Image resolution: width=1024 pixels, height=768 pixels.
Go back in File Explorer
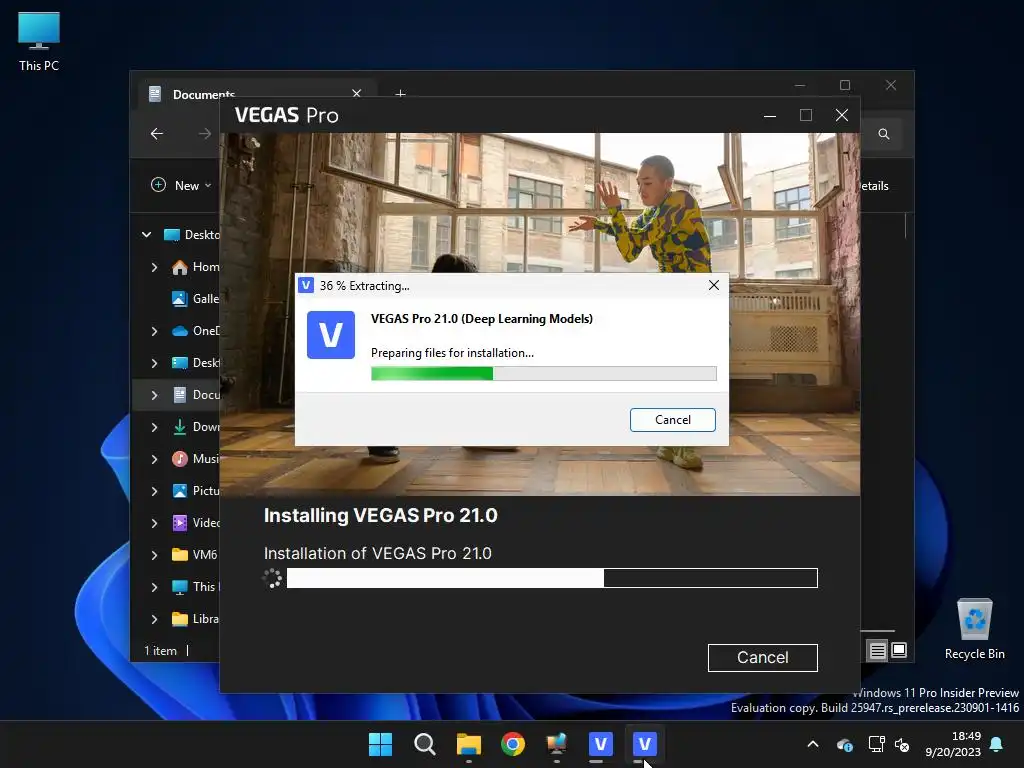pyautogui.click(x=157, y=134)
